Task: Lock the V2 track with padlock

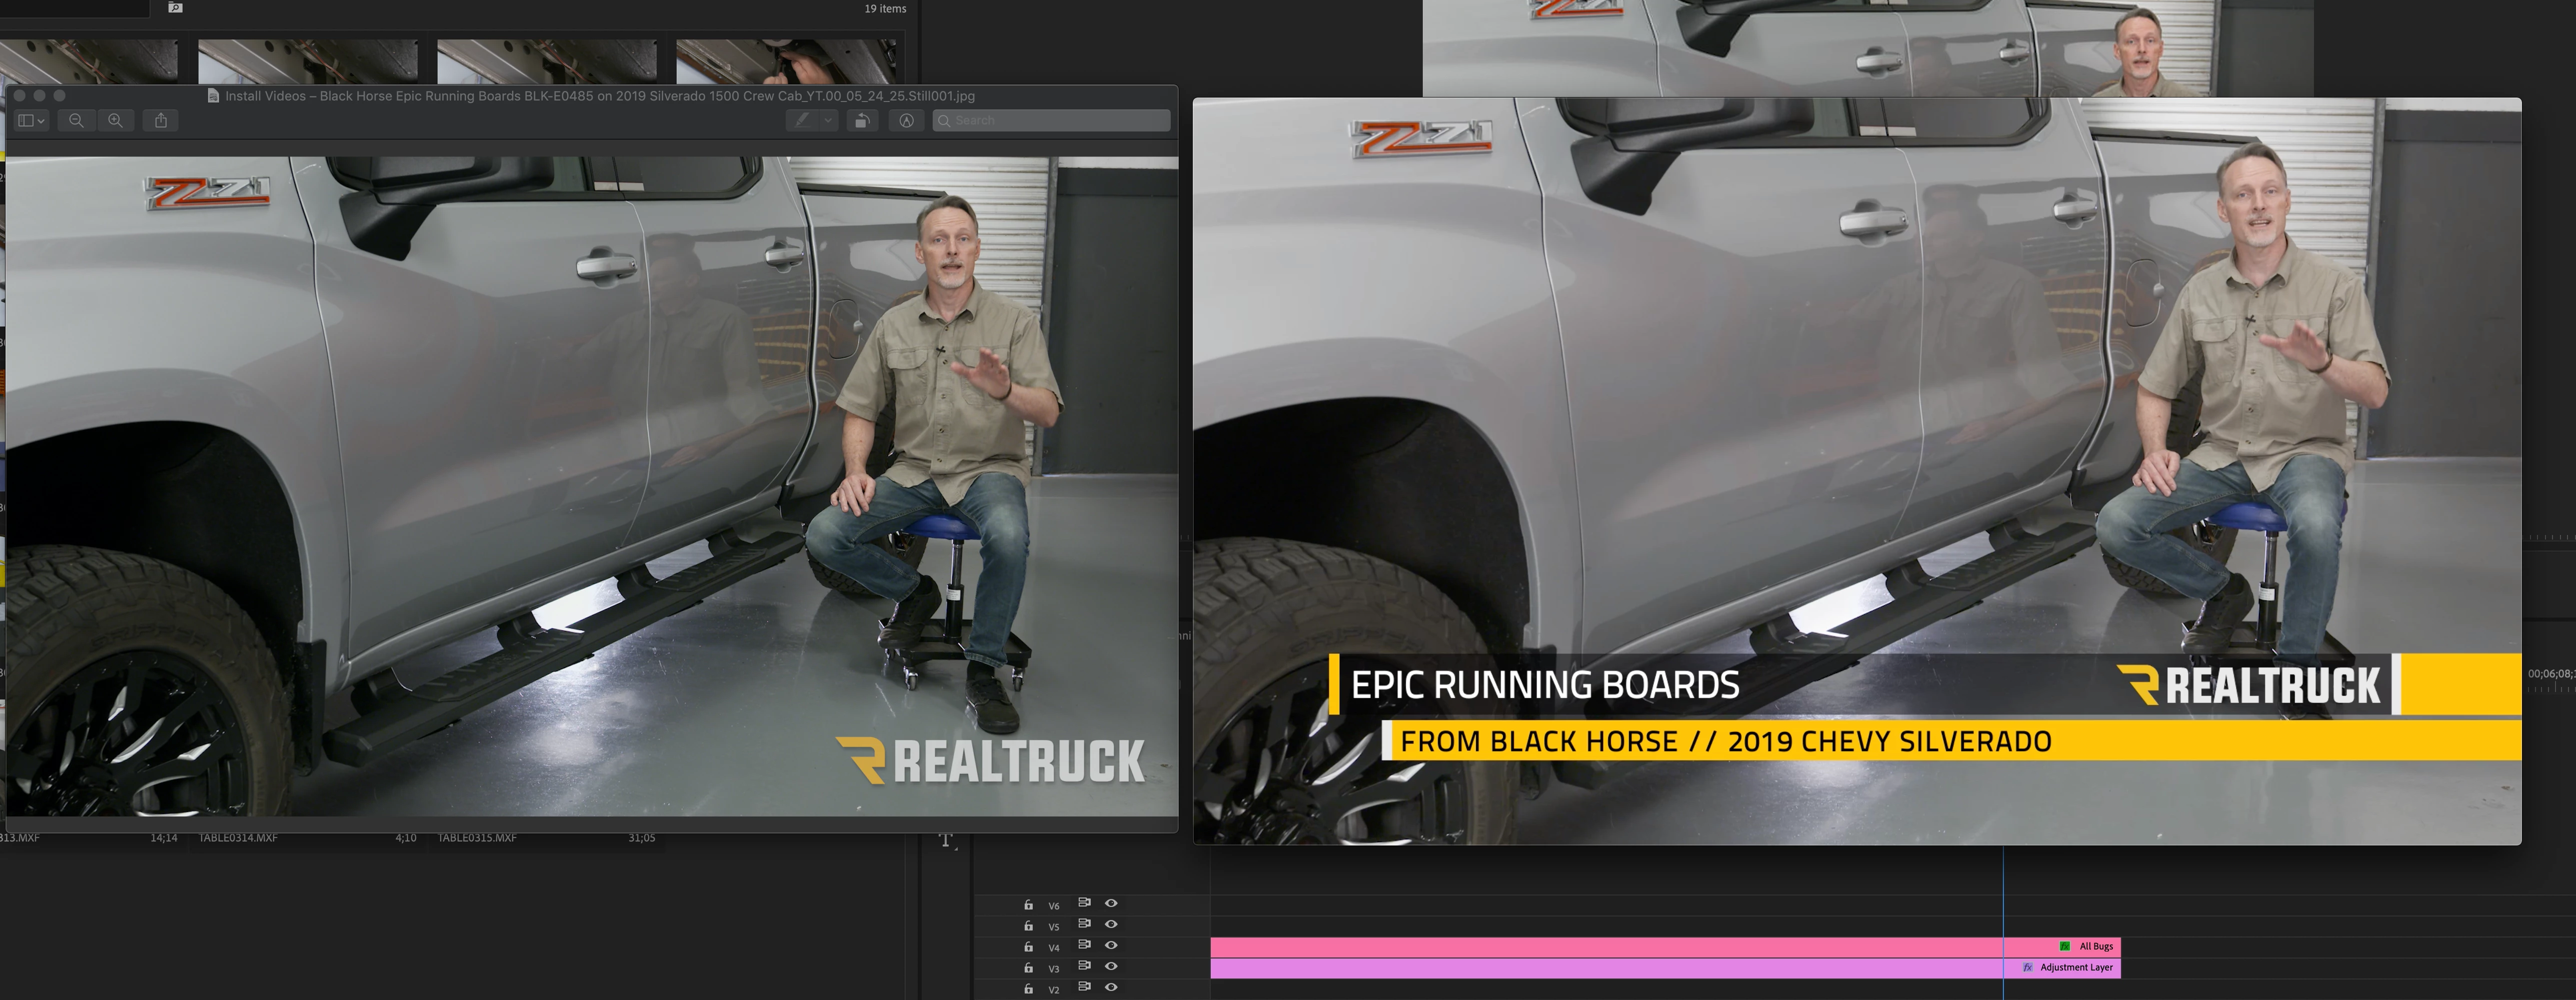Action: coord(1028,988)
